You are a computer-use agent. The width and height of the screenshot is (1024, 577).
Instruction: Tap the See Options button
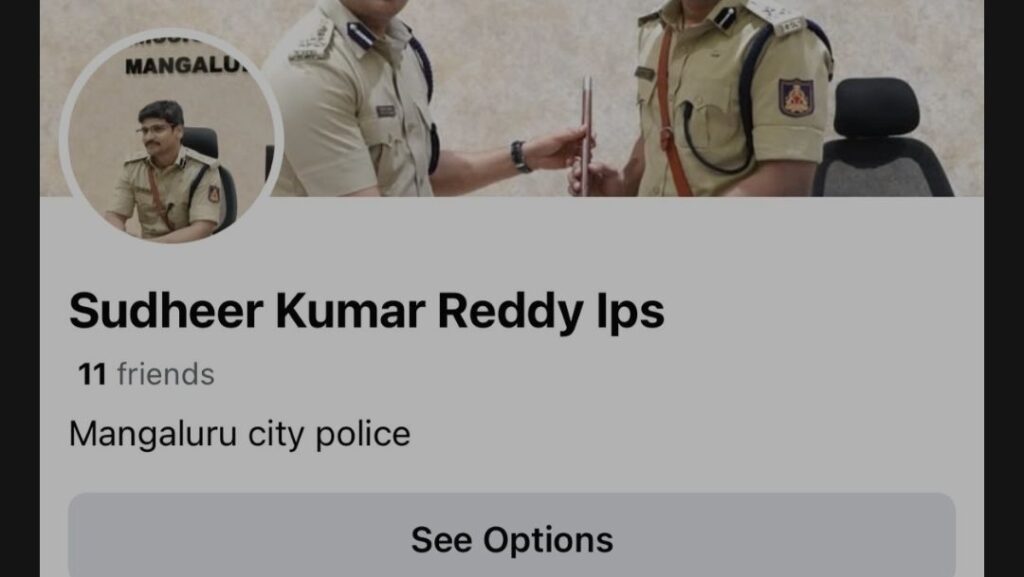(512, 539)
